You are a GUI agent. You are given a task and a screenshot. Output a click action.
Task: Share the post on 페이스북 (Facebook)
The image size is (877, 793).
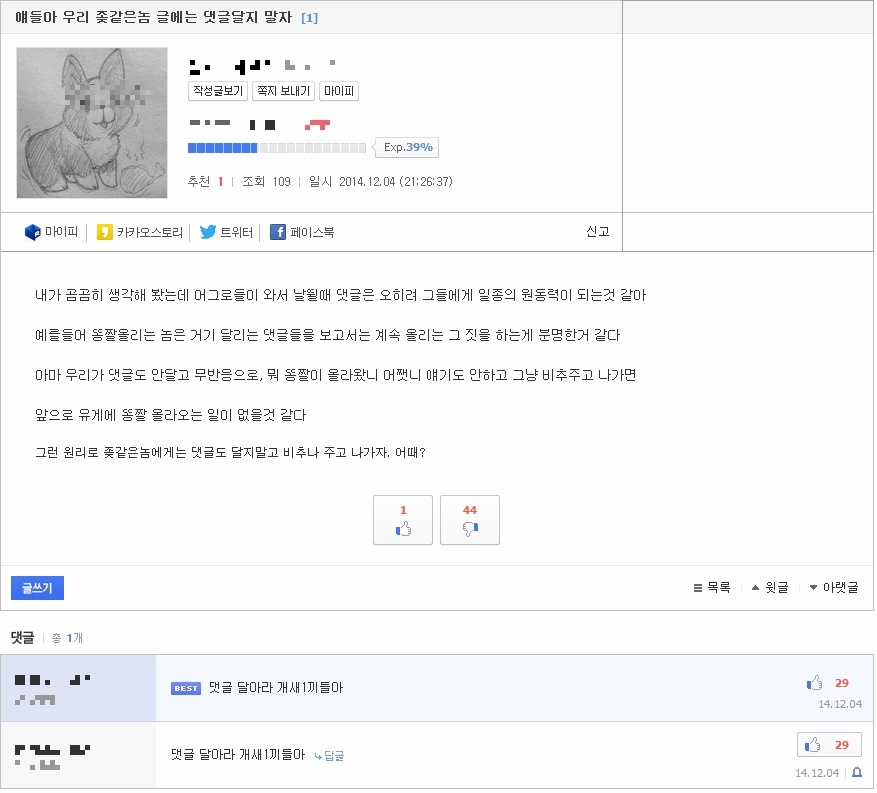pos(302,232)
